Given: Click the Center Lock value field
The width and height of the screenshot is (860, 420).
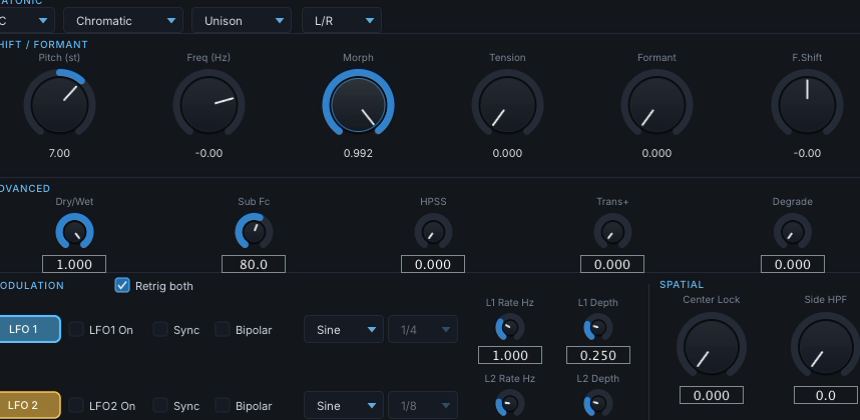Looking at the screenshot, I should coord(711,395).
